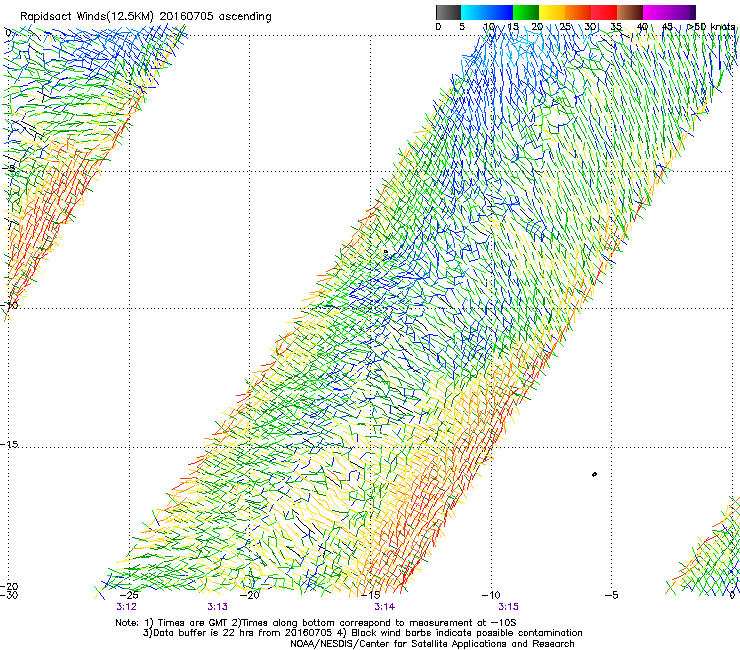The width and height of the screenshot is (740, 650).
Task: Click the legend tick label '25'
Action: click(565, 27)
